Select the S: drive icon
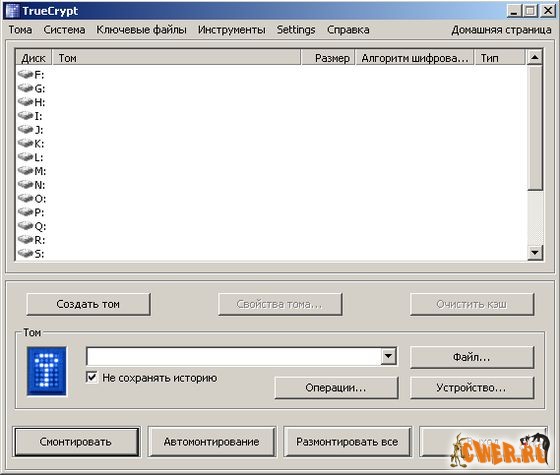The image size is (560, 475). tap(25, 253)
